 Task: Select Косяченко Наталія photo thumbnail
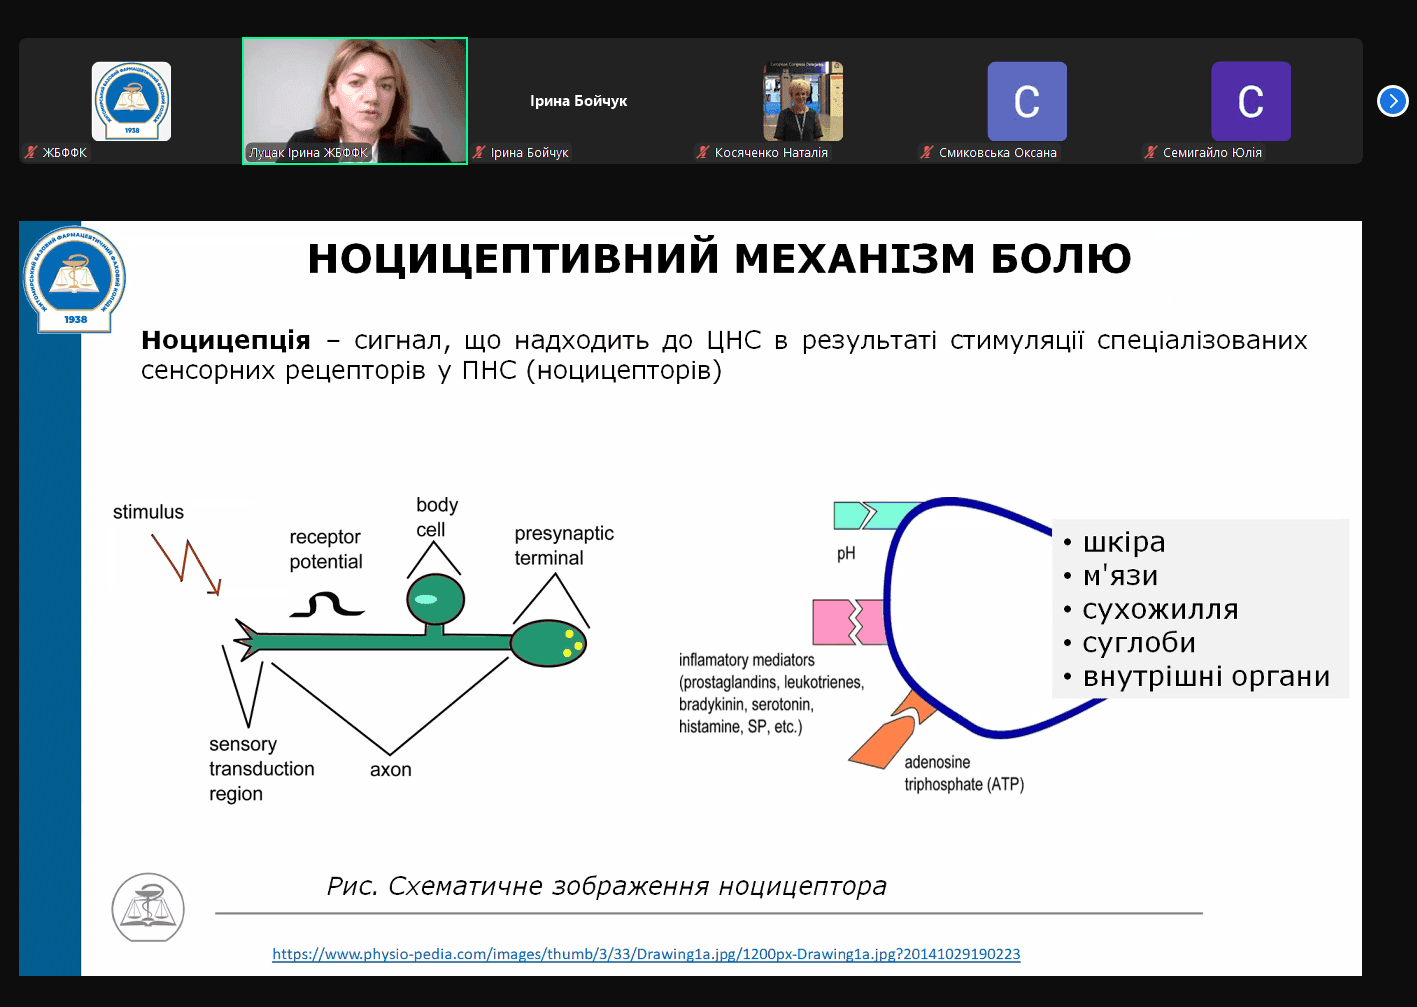click(x=803, y=101)
